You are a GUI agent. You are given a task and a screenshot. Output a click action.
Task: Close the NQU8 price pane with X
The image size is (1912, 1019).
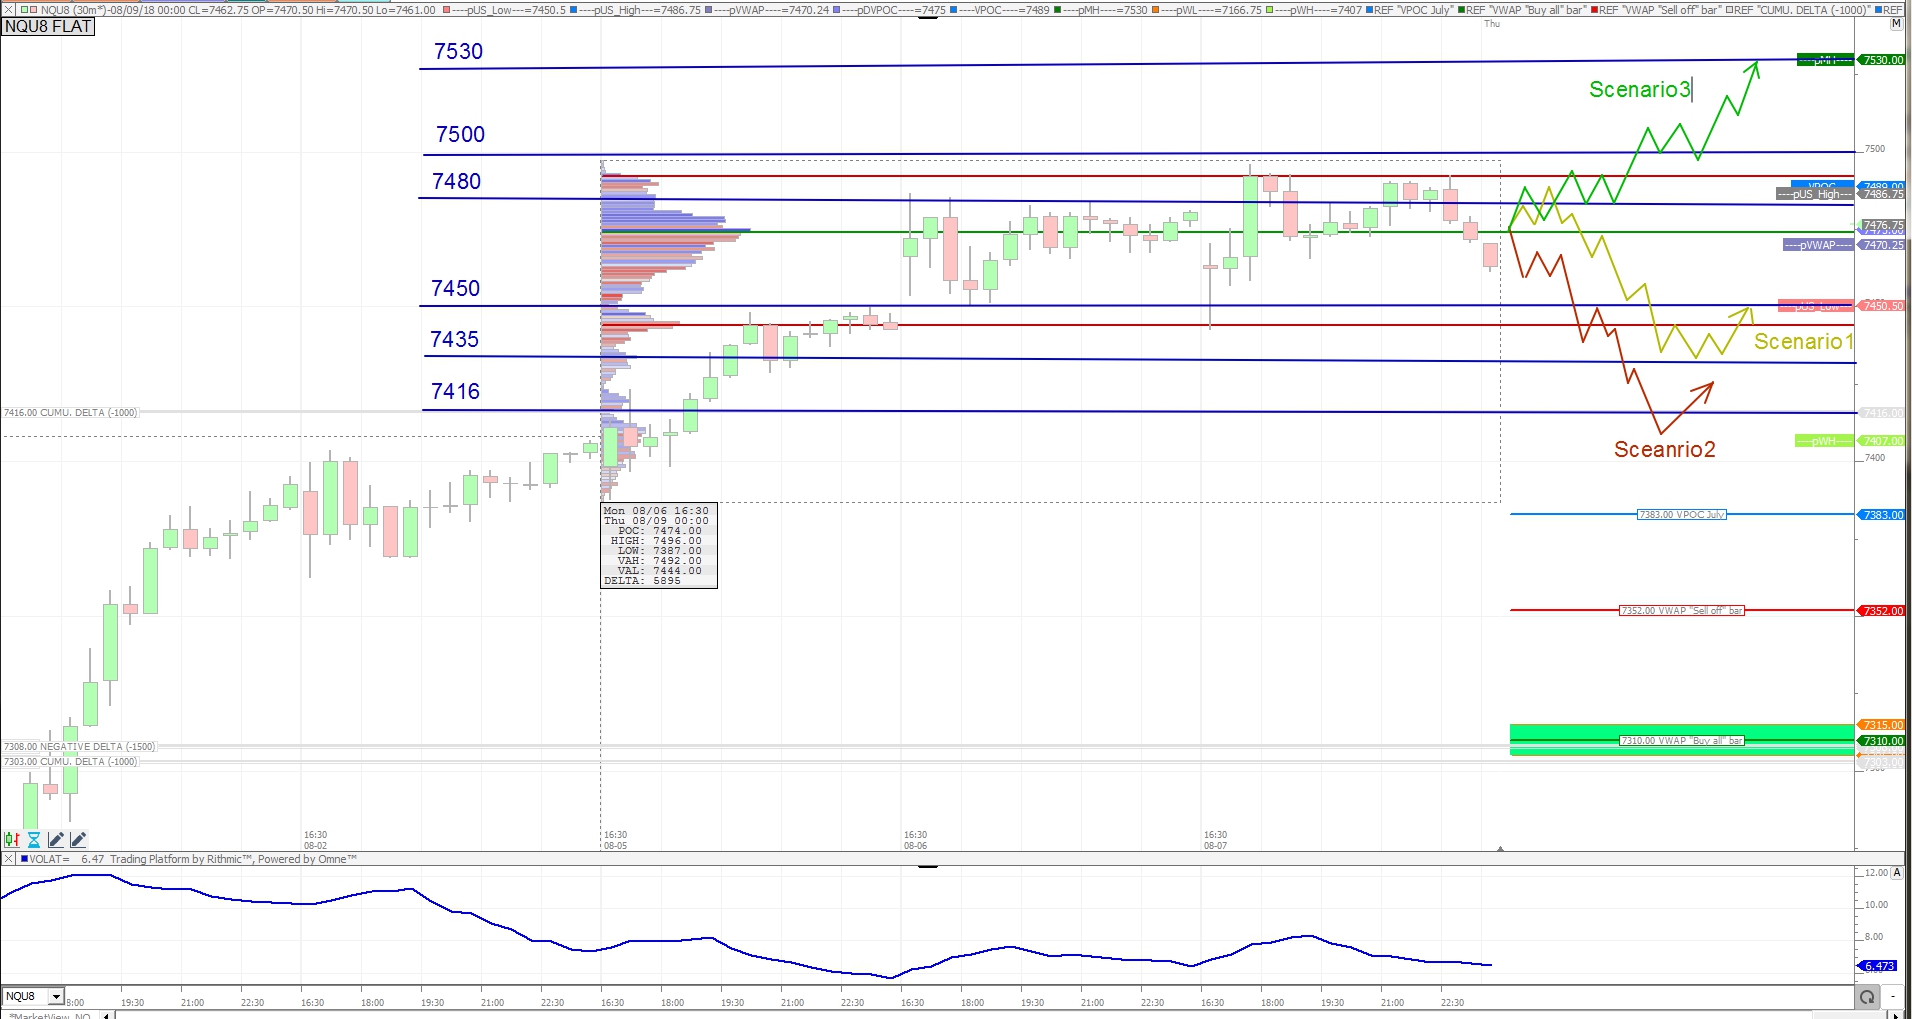point(8,10)
